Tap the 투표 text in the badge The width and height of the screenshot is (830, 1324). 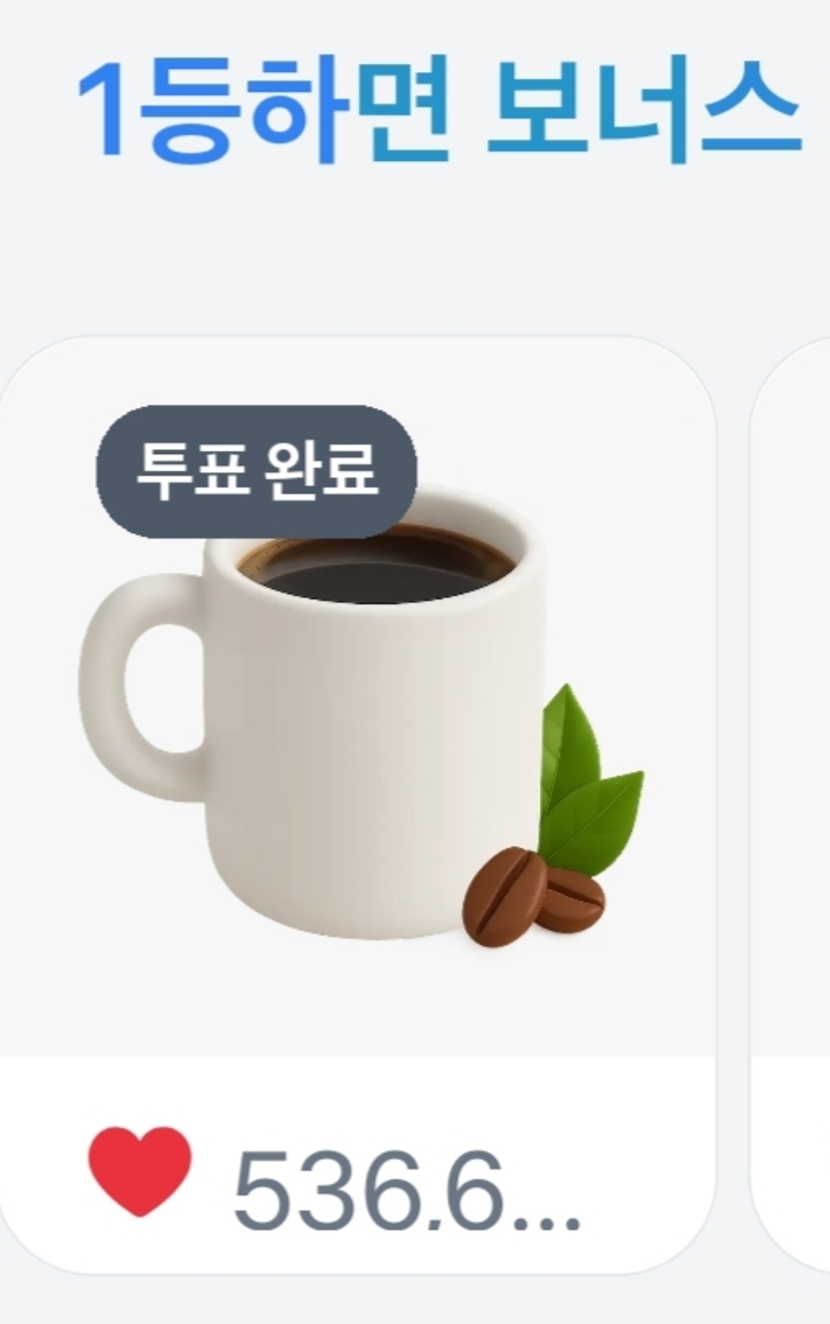click(191, 471)
